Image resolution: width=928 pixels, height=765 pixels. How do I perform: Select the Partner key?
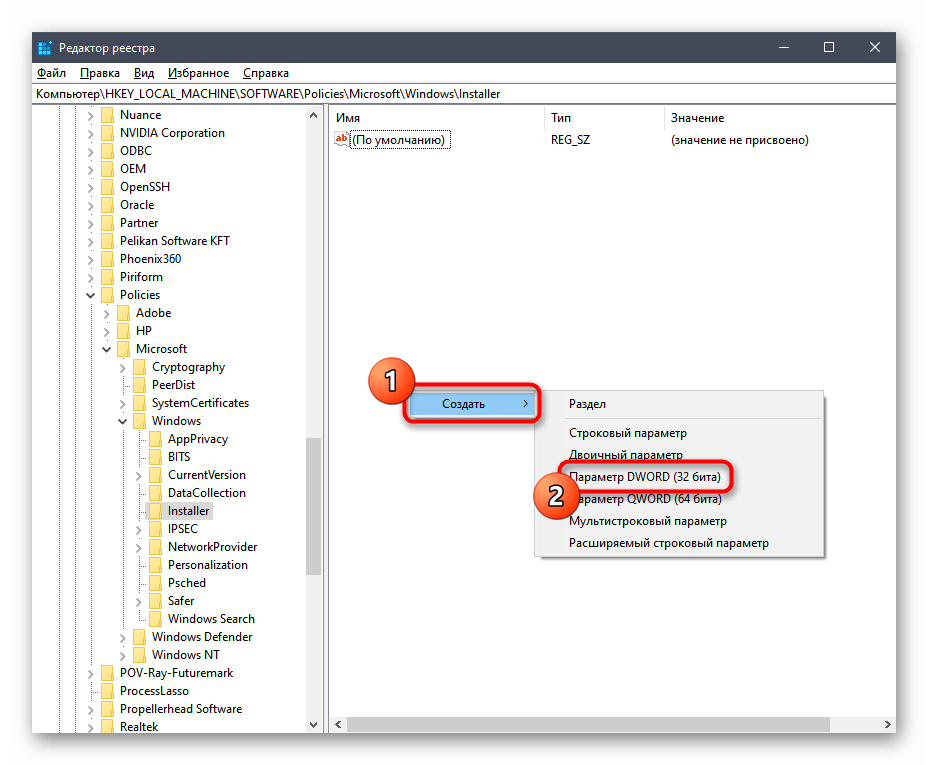pos(139,223)
